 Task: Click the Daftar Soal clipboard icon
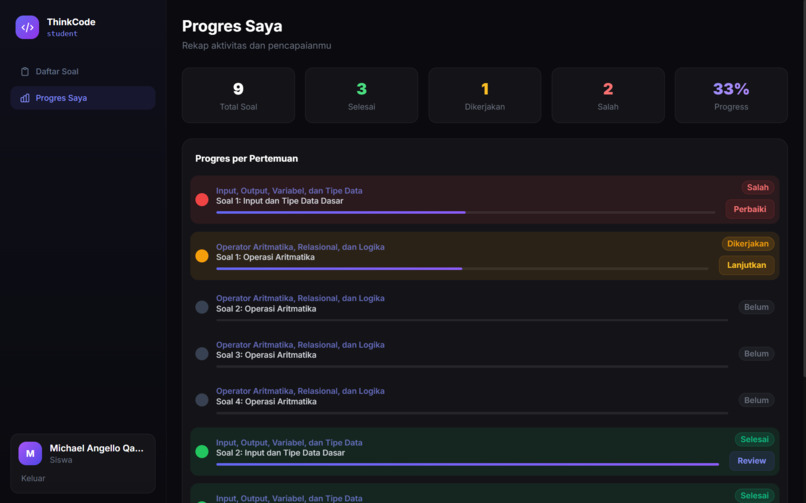[25, 71]
